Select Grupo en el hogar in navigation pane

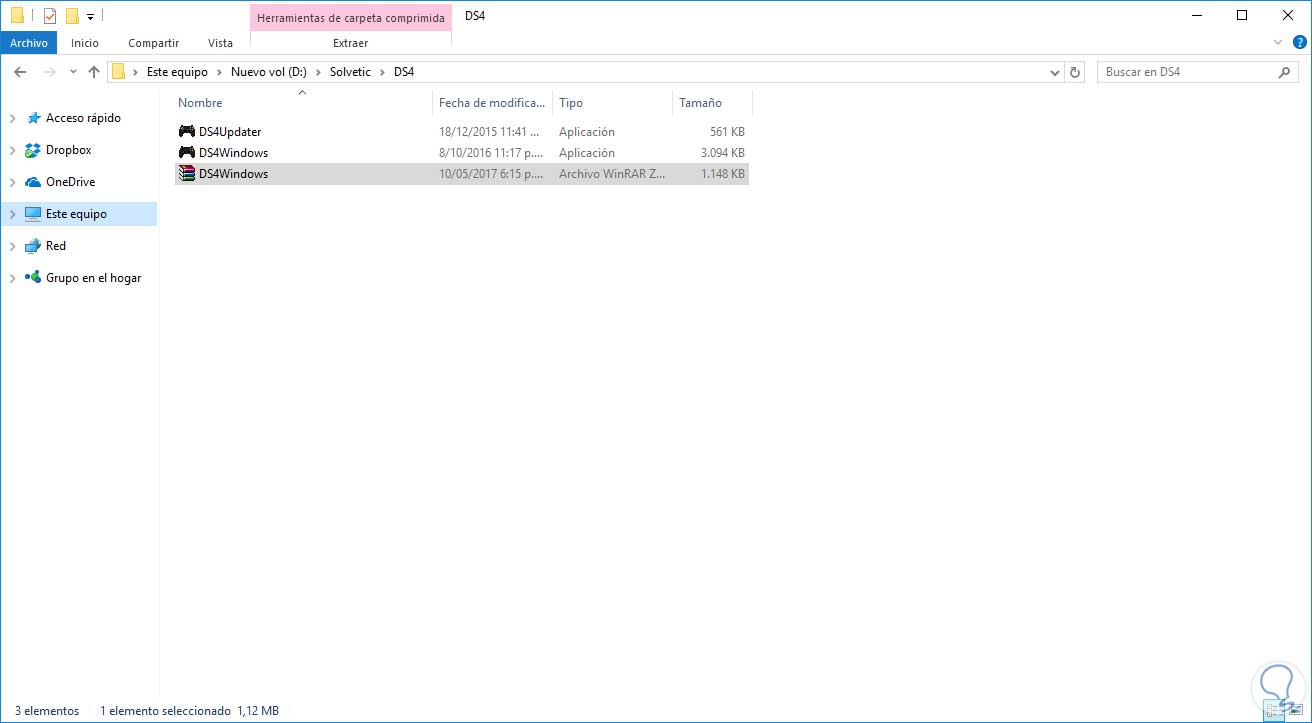(94, 278)
